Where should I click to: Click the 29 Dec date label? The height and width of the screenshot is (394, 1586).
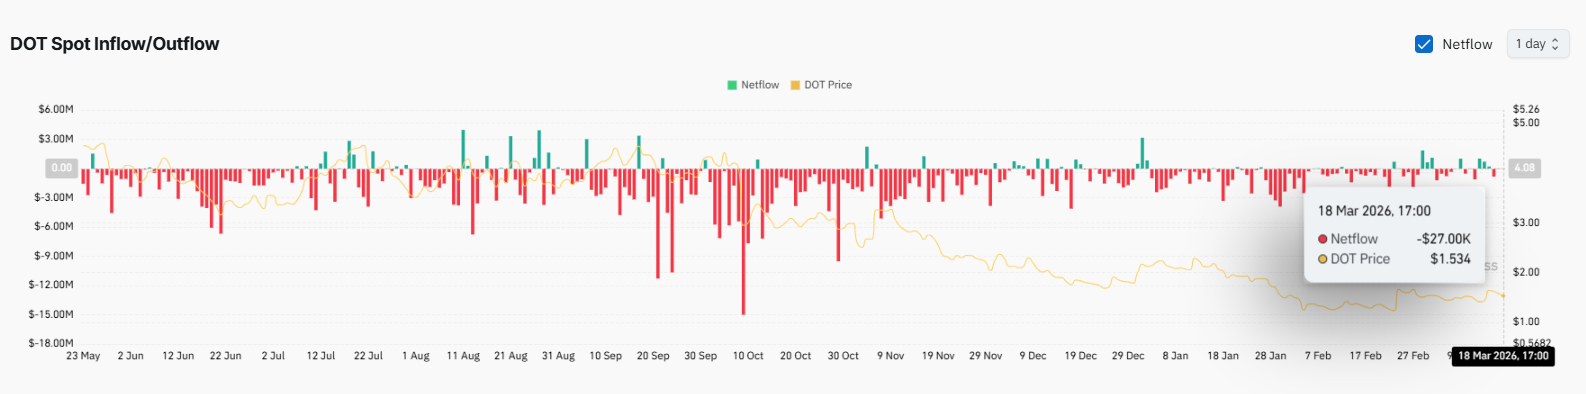click(x=1128, y=356)
